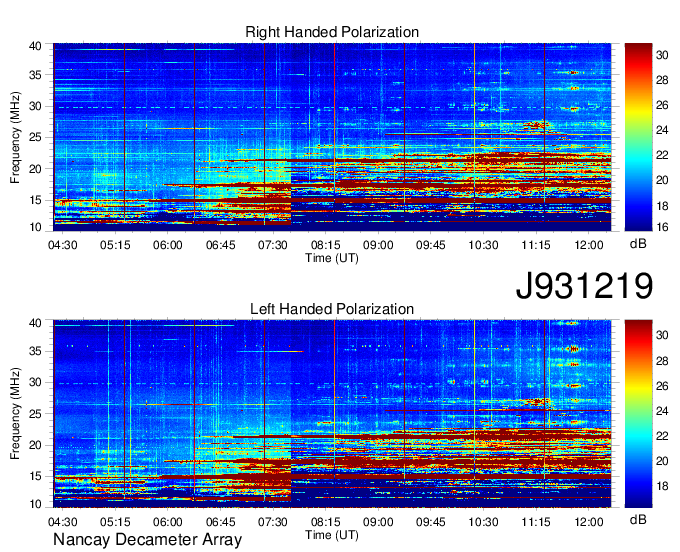Click the Left Handed Polarization color bar
This screenshot has width=680, height=552.
click(x=638, y=414)
